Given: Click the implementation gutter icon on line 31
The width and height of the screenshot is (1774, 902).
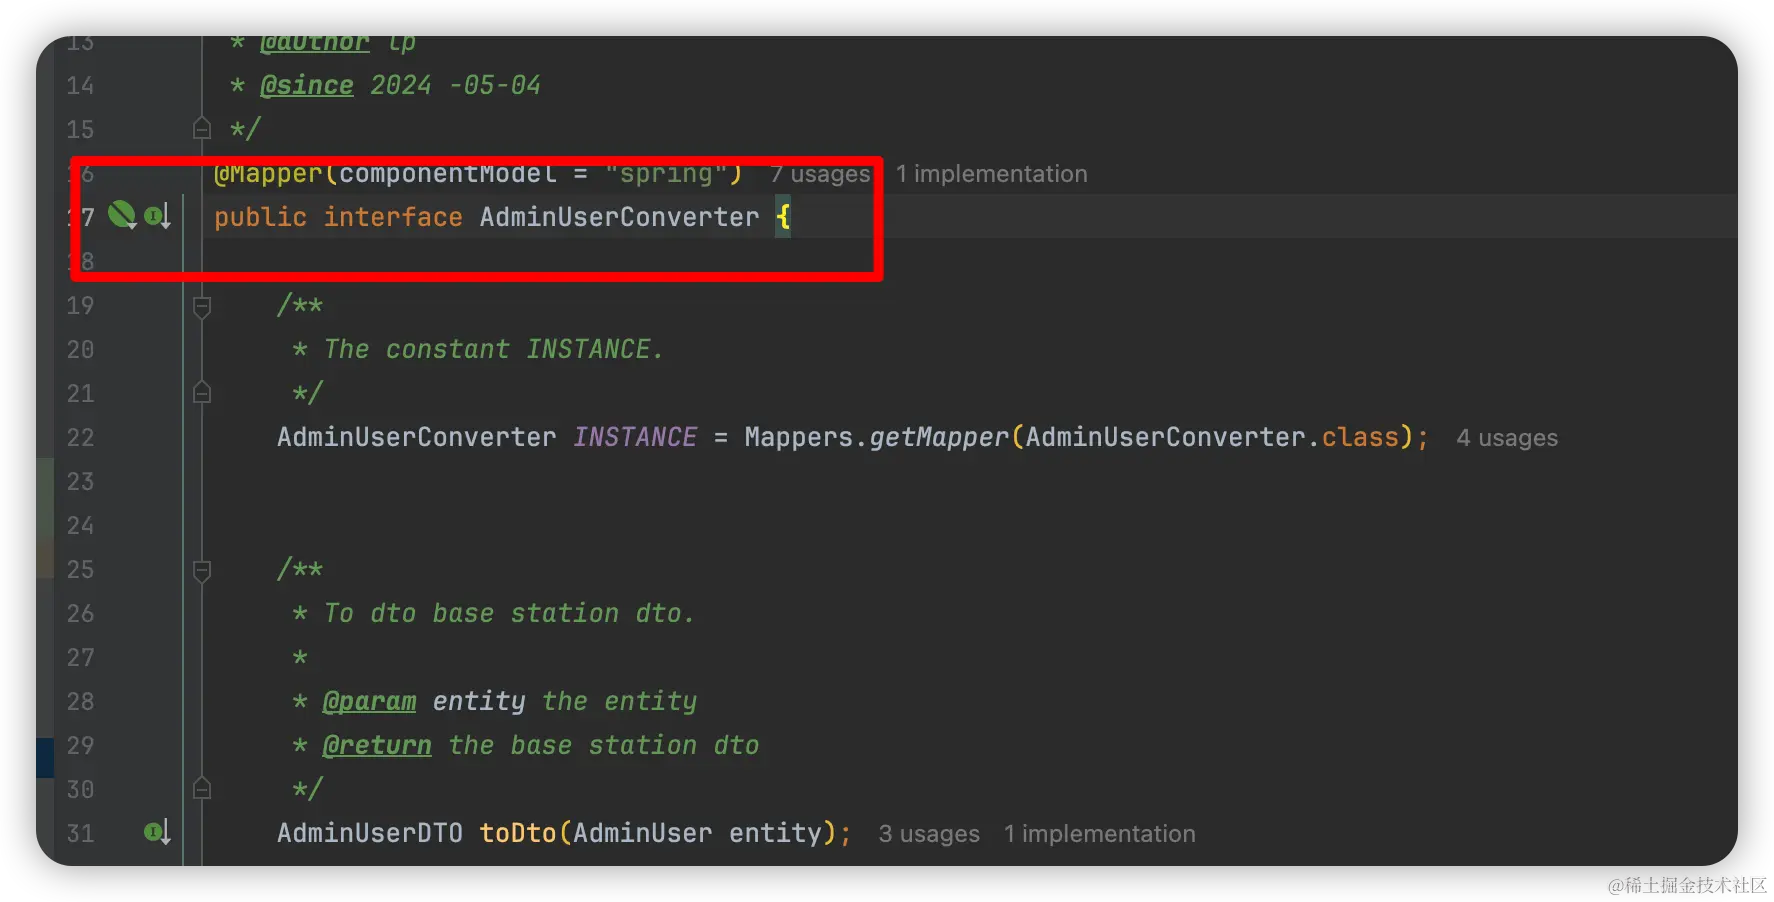Looking at the screenshot, I should tap(158, 832).
